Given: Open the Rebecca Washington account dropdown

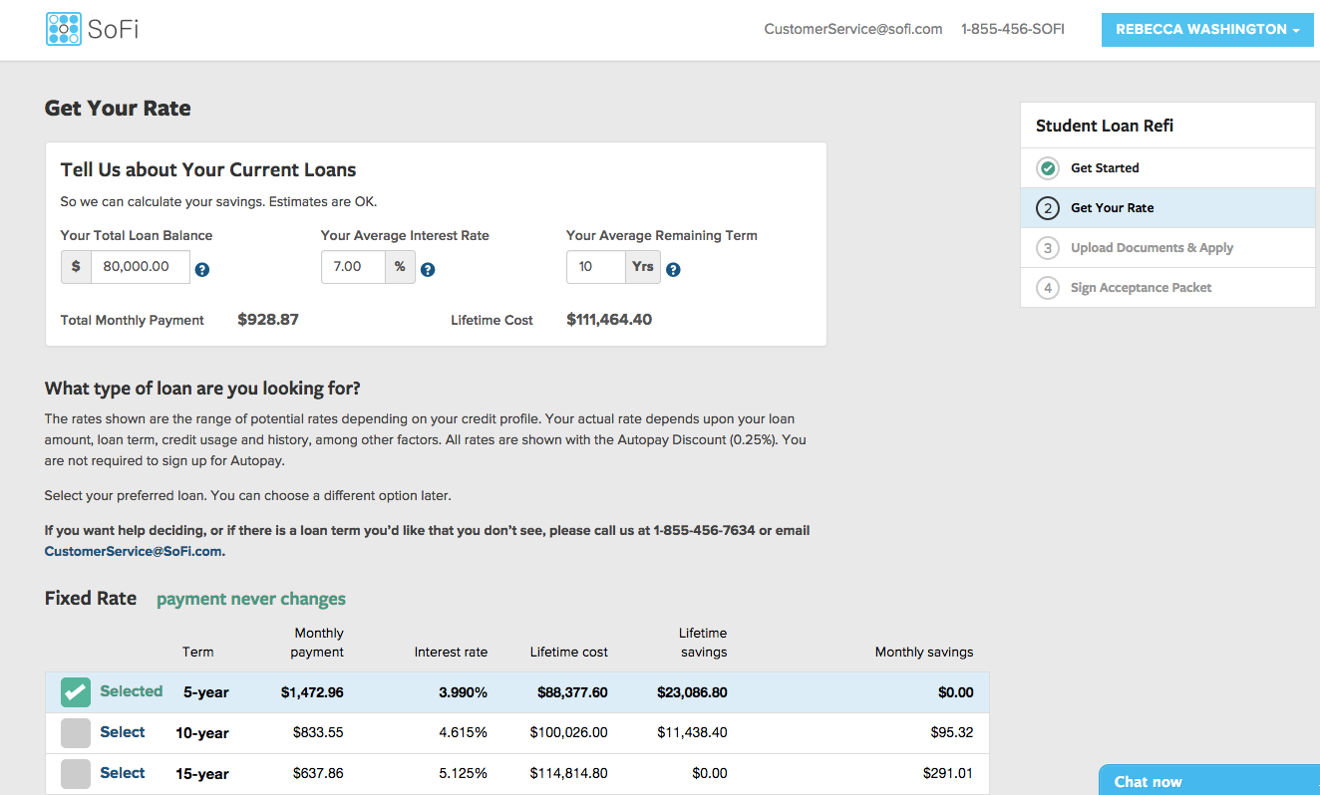Looking at the screenshot, I should click(x=1207, y=29).
